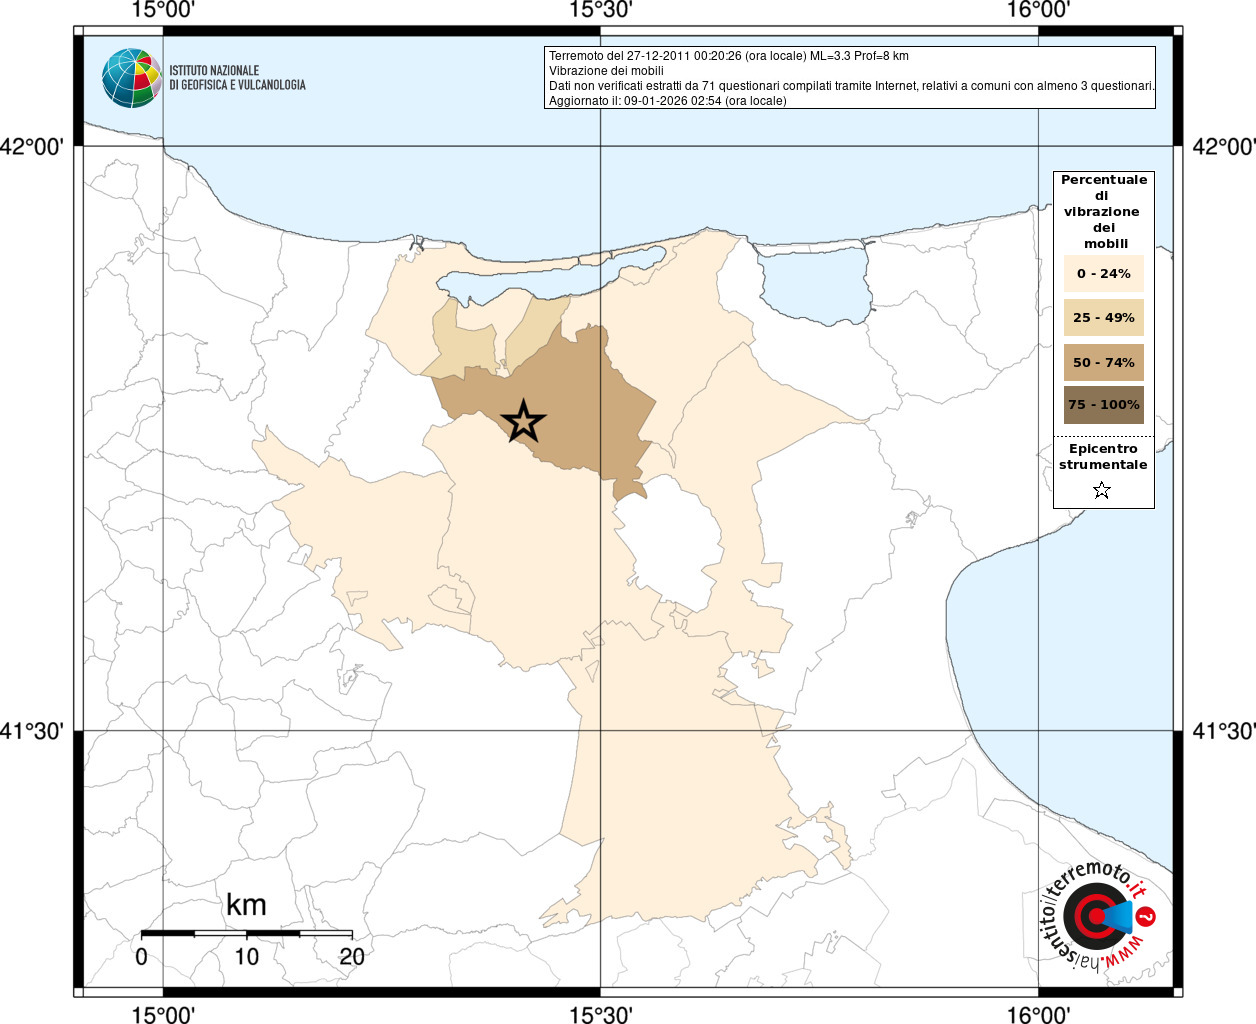
Task: Click the bottom 15°30' longitude label
Action: tap(600, 1014)
